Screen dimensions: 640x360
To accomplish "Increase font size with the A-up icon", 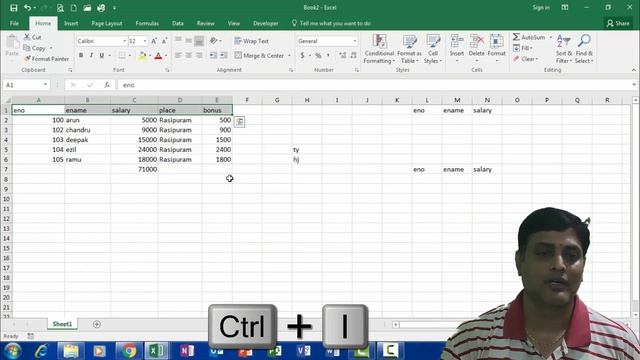I will 154,41.
